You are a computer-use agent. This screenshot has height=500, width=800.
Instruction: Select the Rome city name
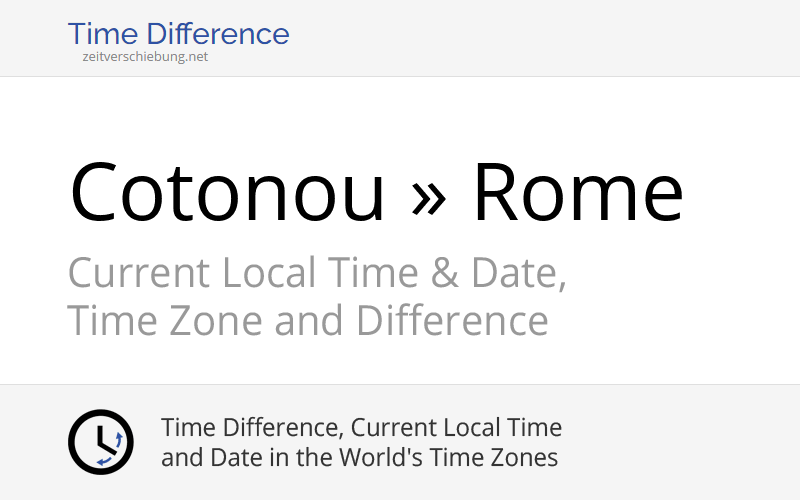click(x=578, y=192)
